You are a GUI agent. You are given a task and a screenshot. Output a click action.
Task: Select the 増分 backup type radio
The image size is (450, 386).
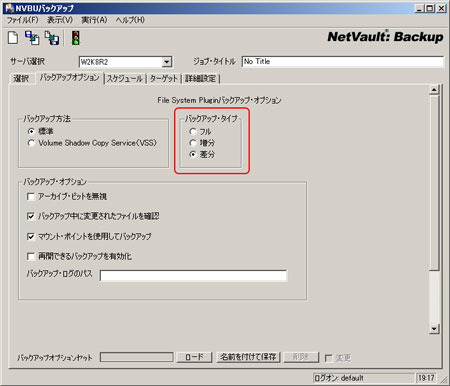[193, 143]
